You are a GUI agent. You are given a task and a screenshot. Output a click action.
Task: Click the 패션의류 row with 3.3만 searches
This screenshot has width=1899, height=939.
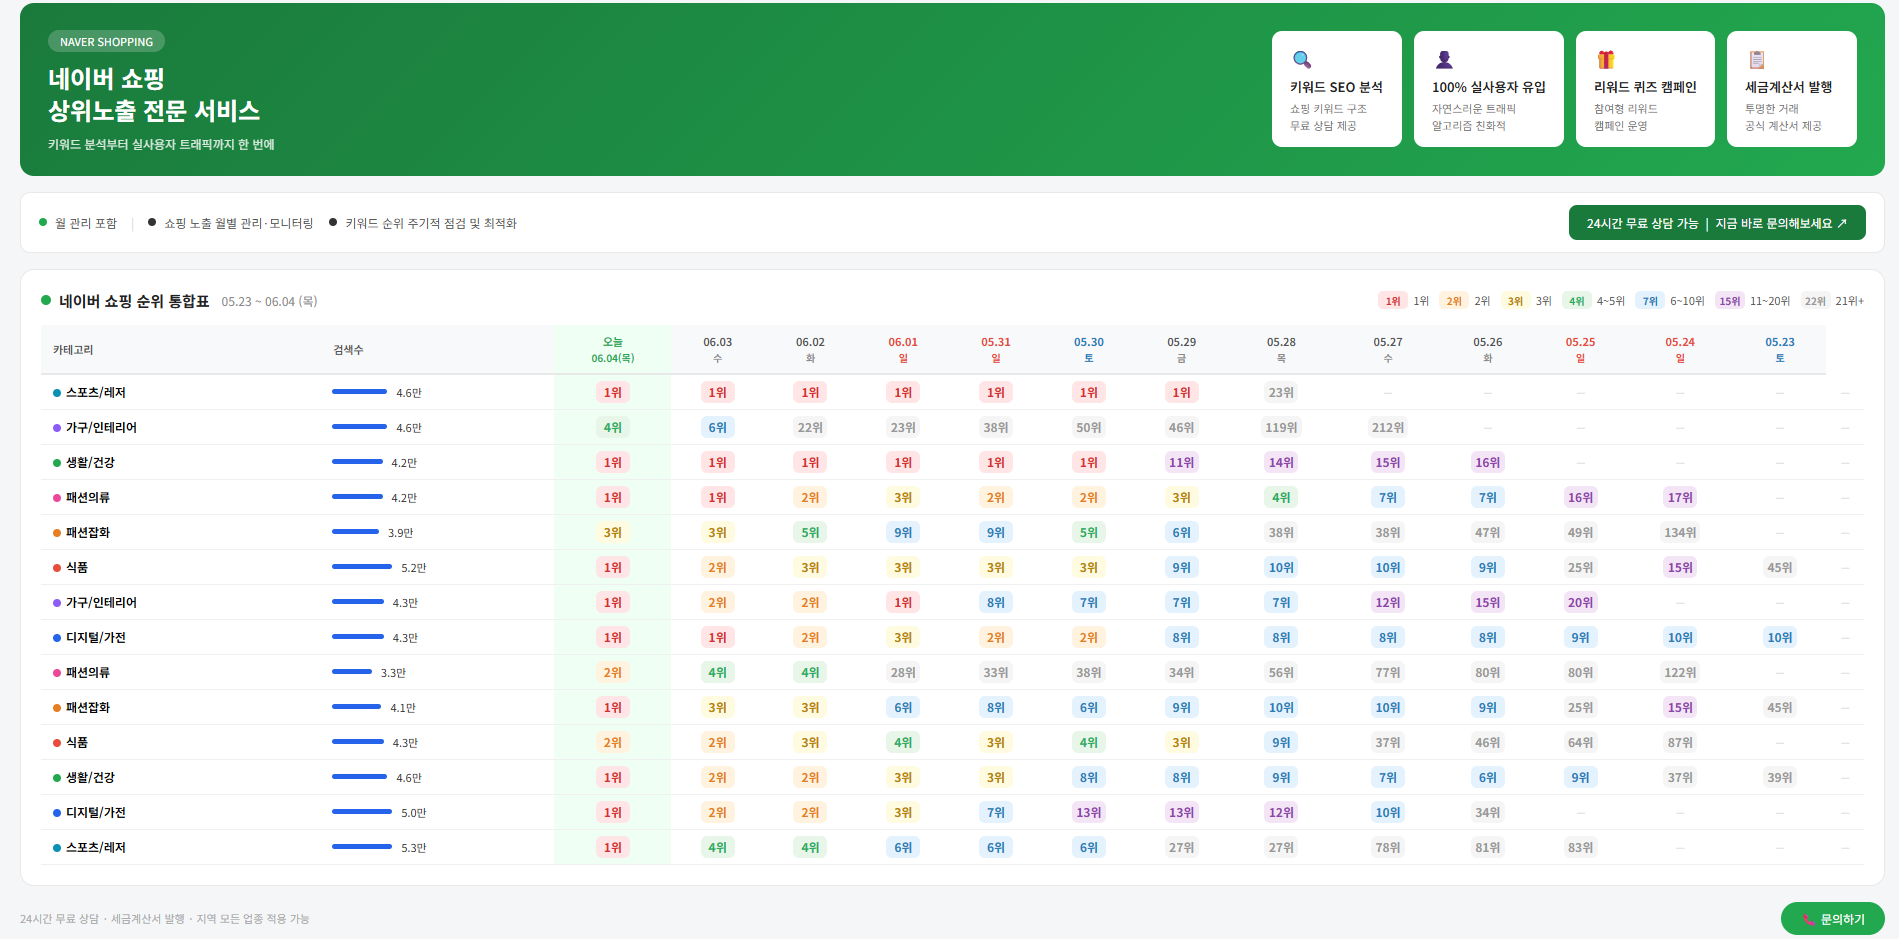952,672
